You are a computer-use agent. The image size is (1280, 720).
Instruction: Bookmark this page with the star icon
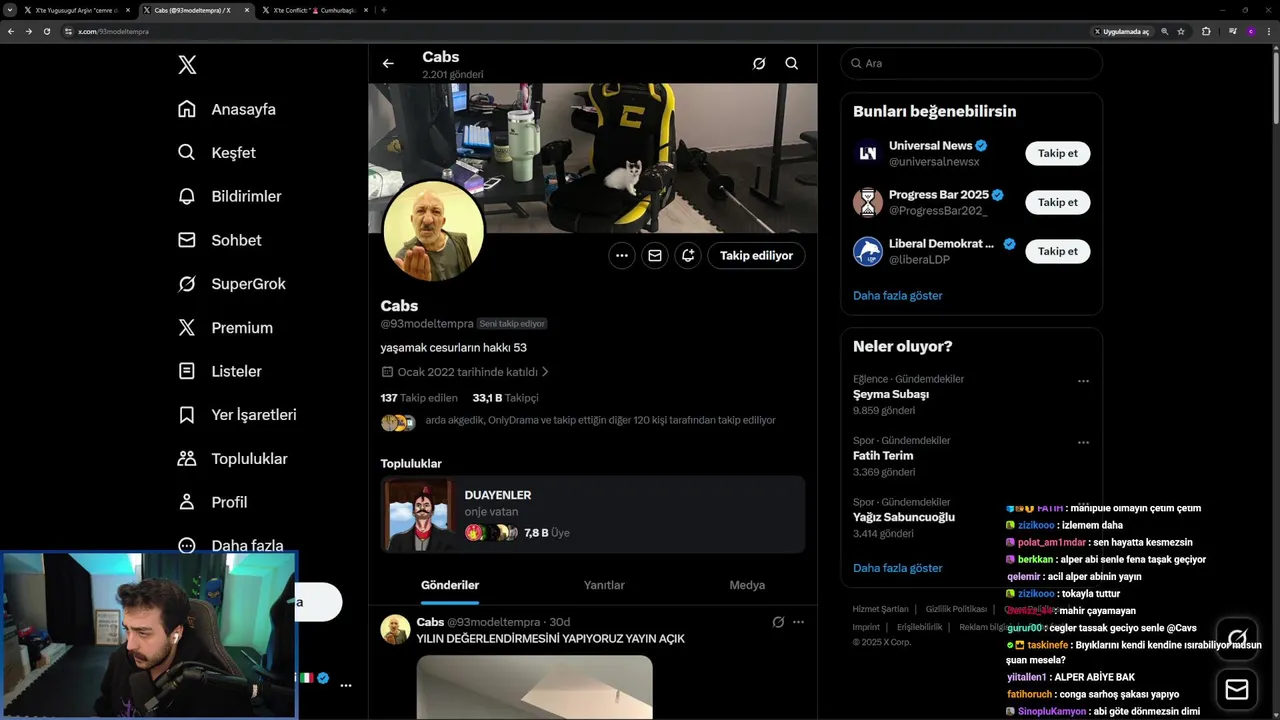1181,31
